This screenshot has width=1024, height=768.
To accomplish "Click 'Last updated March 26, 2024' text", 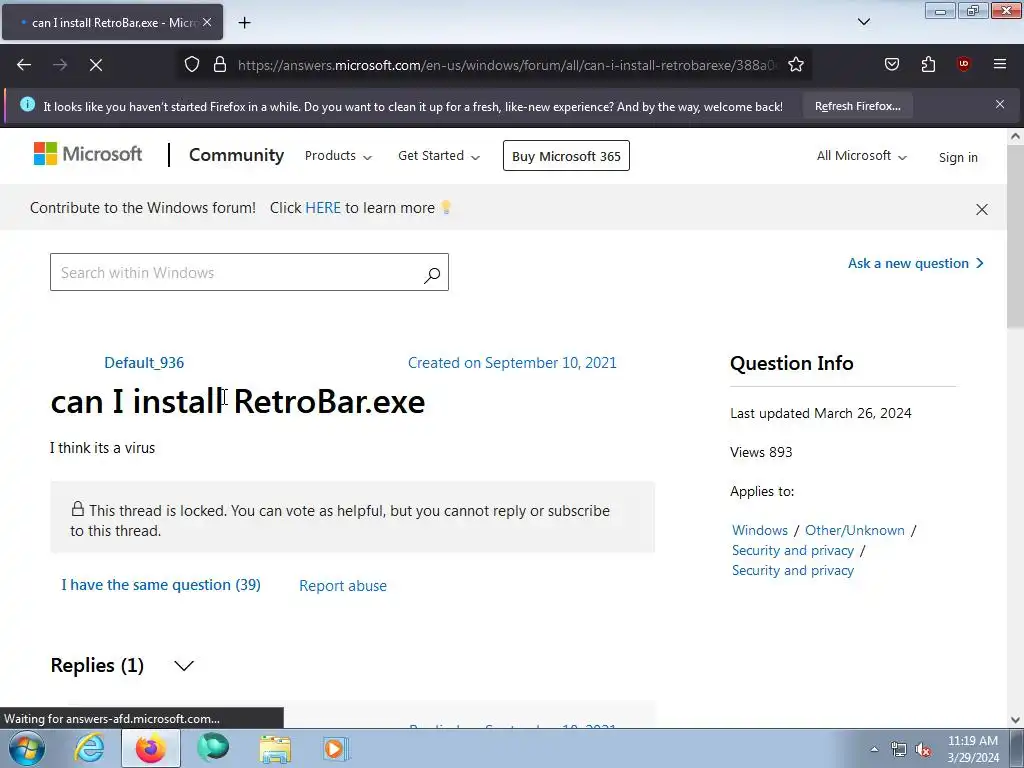I will (x=821, y=413).
